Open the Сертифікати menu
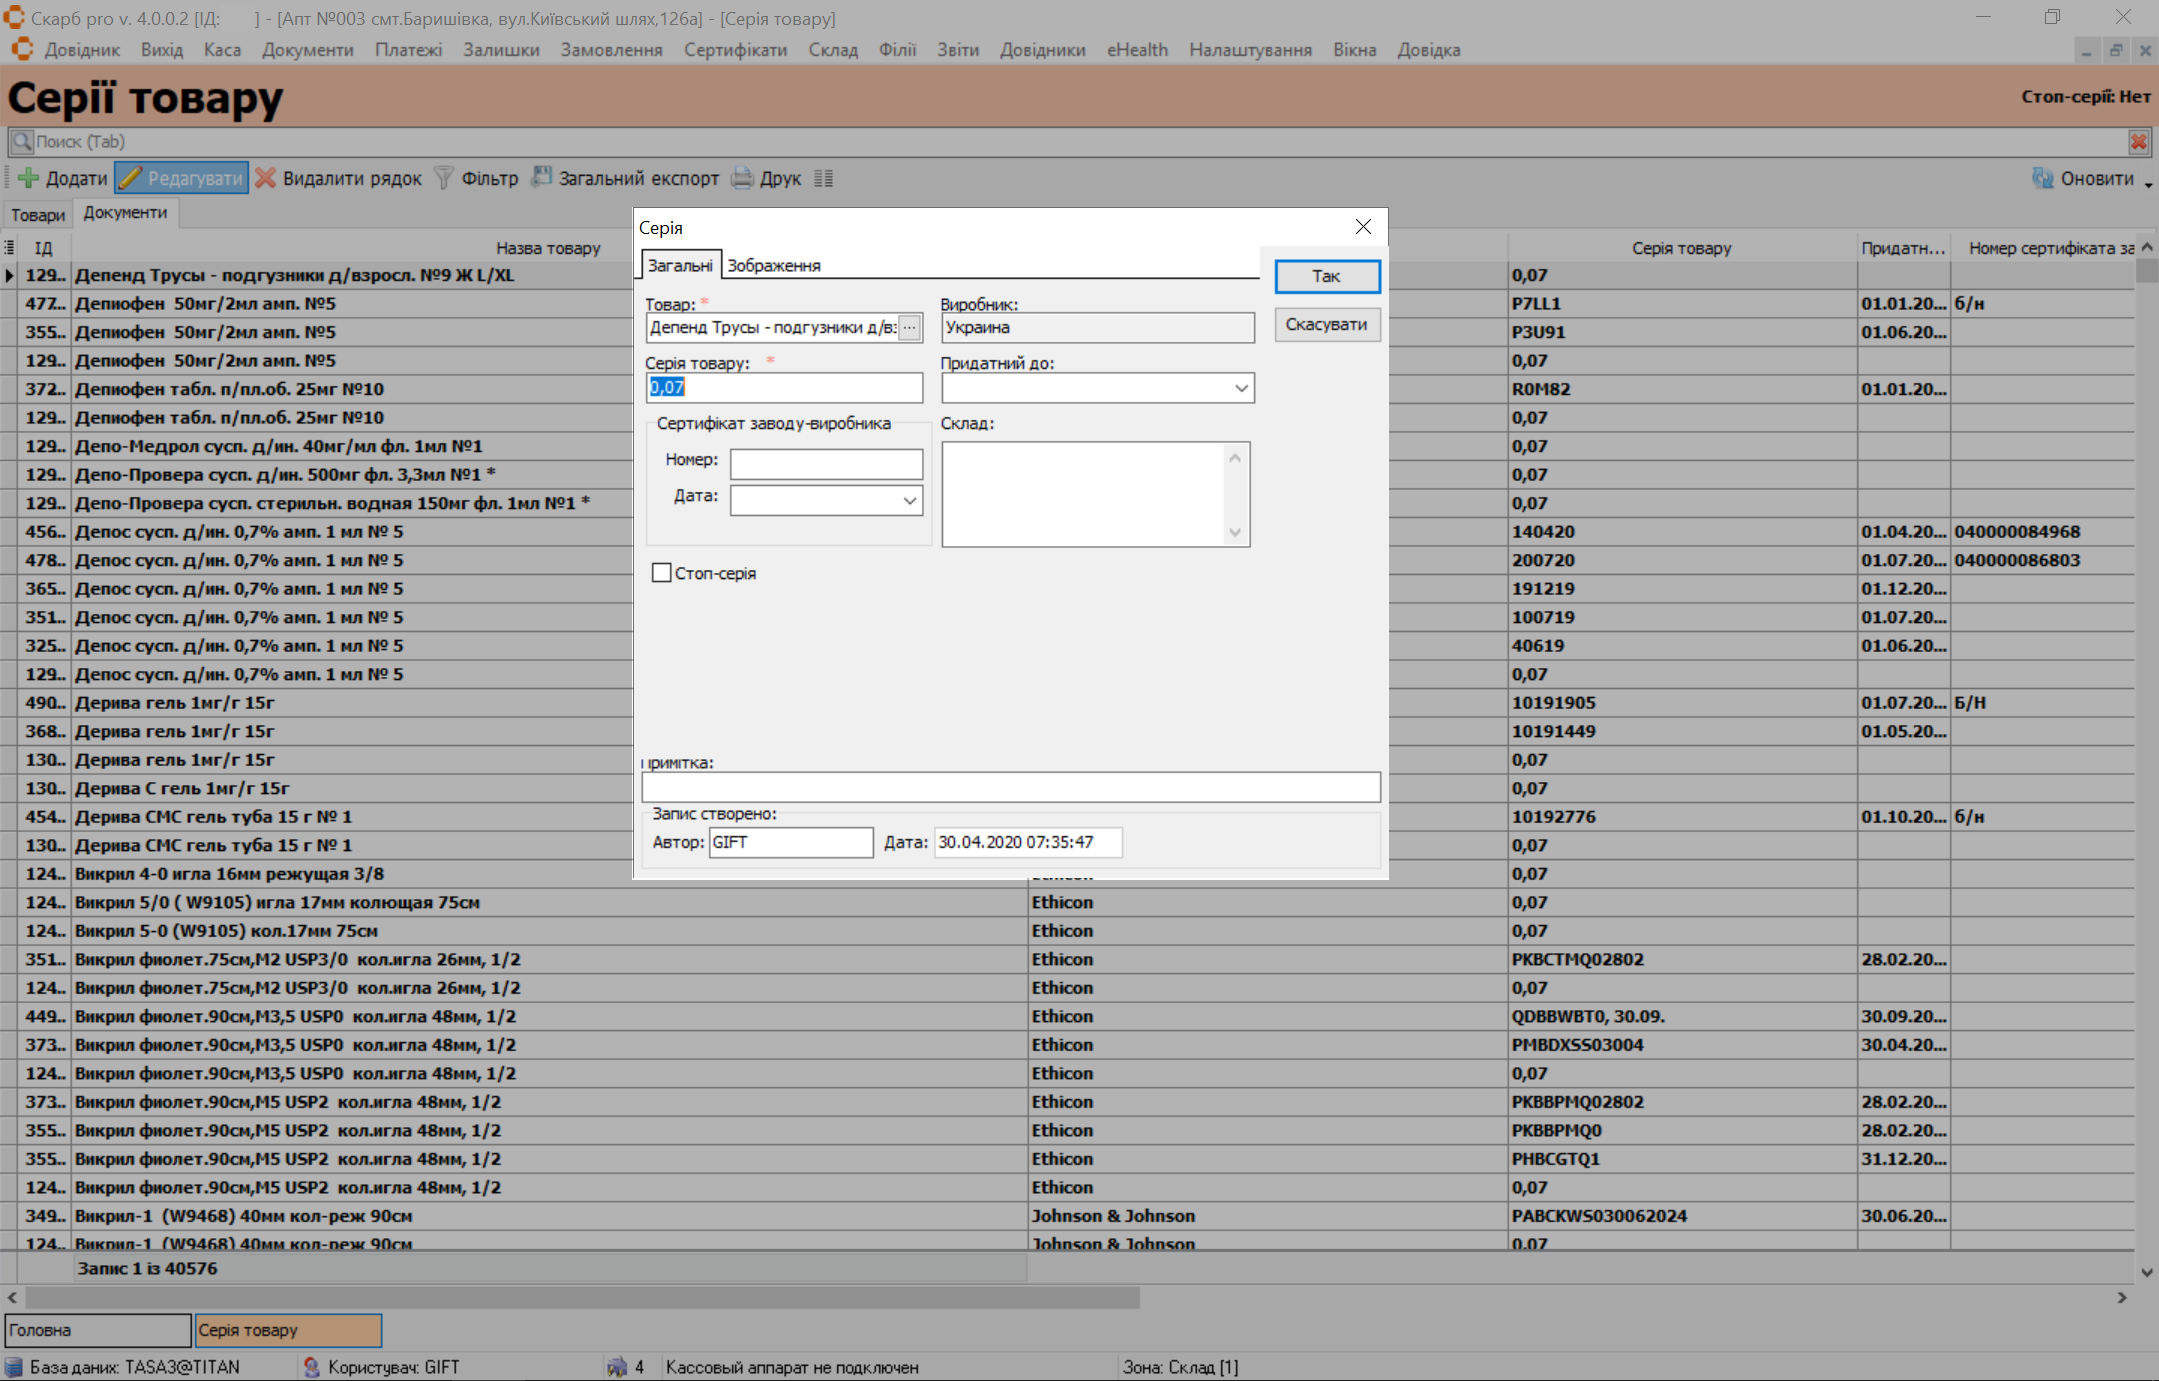This screenshot has height=1381, width=2159. click(x=735, y=50)
